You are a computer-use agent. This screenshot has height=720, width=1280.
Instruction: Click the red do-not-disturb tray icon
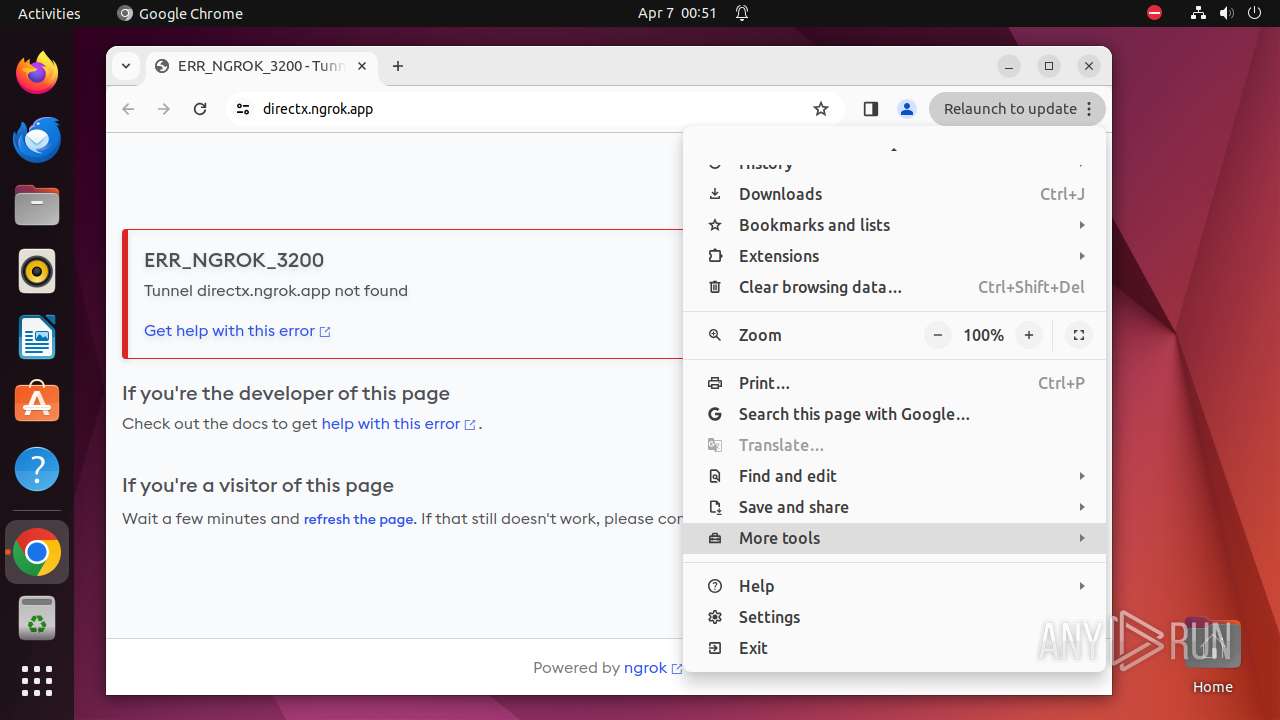click(x=1154, y=13)
